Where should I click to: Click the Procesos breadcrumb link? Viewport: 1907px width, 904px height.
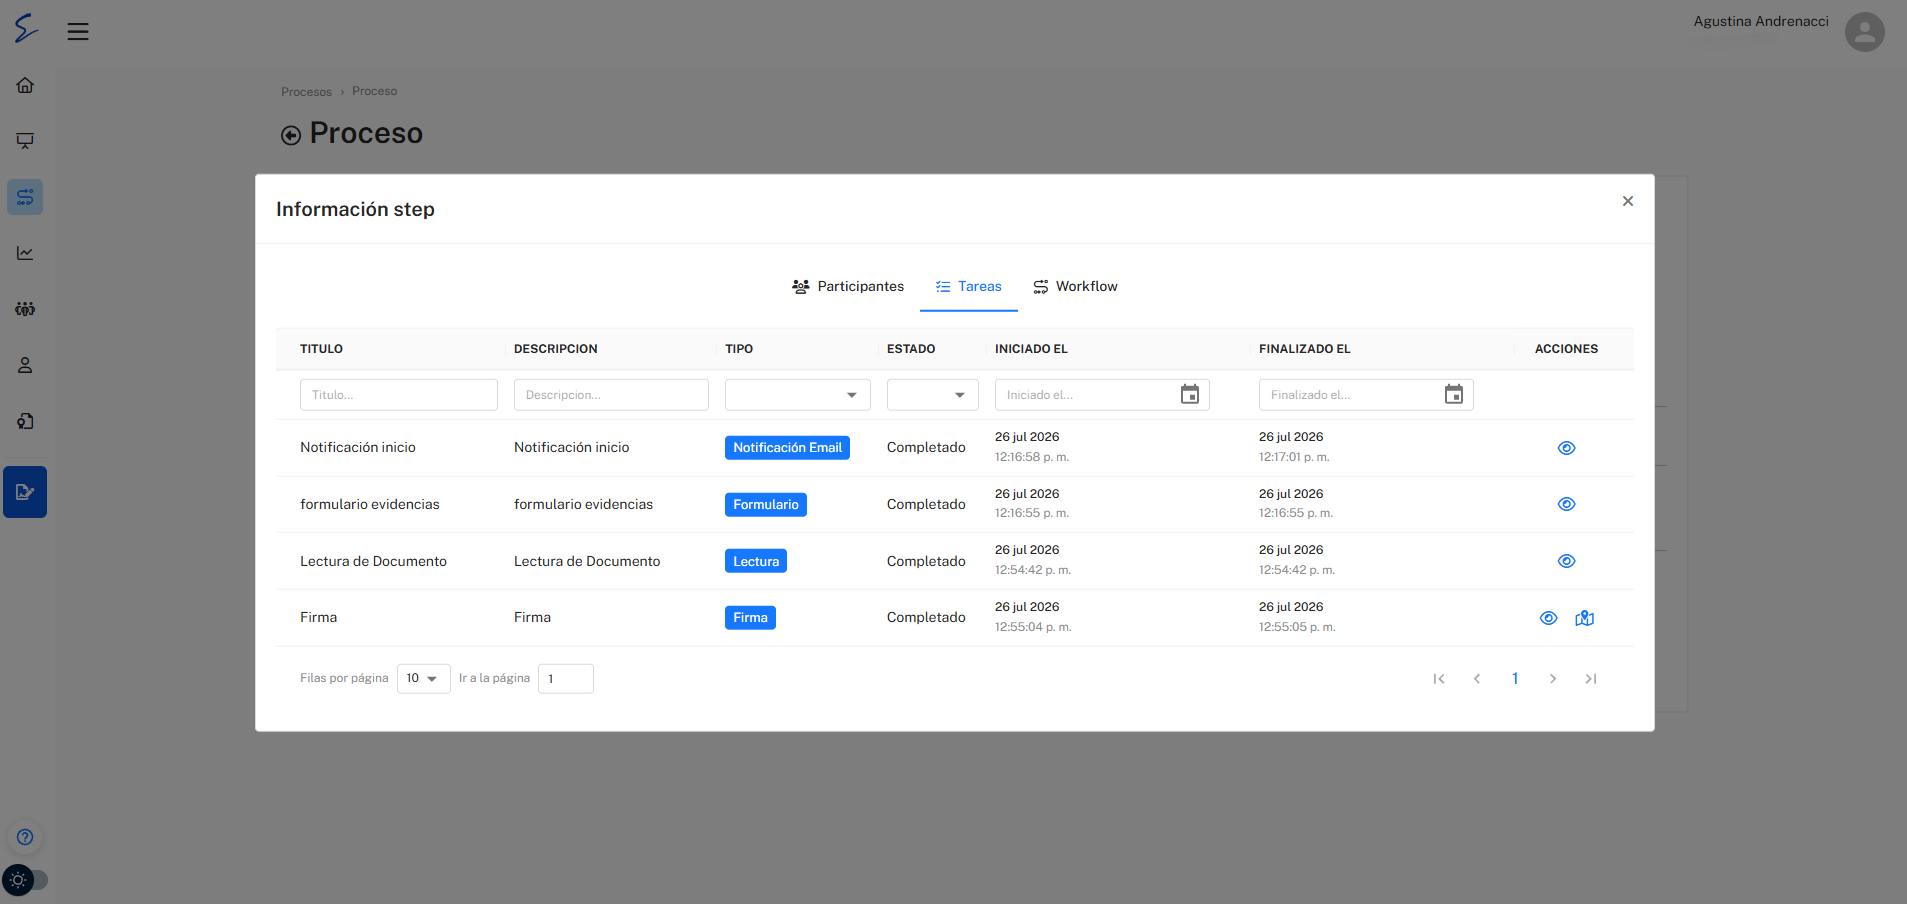pos(306,92)
